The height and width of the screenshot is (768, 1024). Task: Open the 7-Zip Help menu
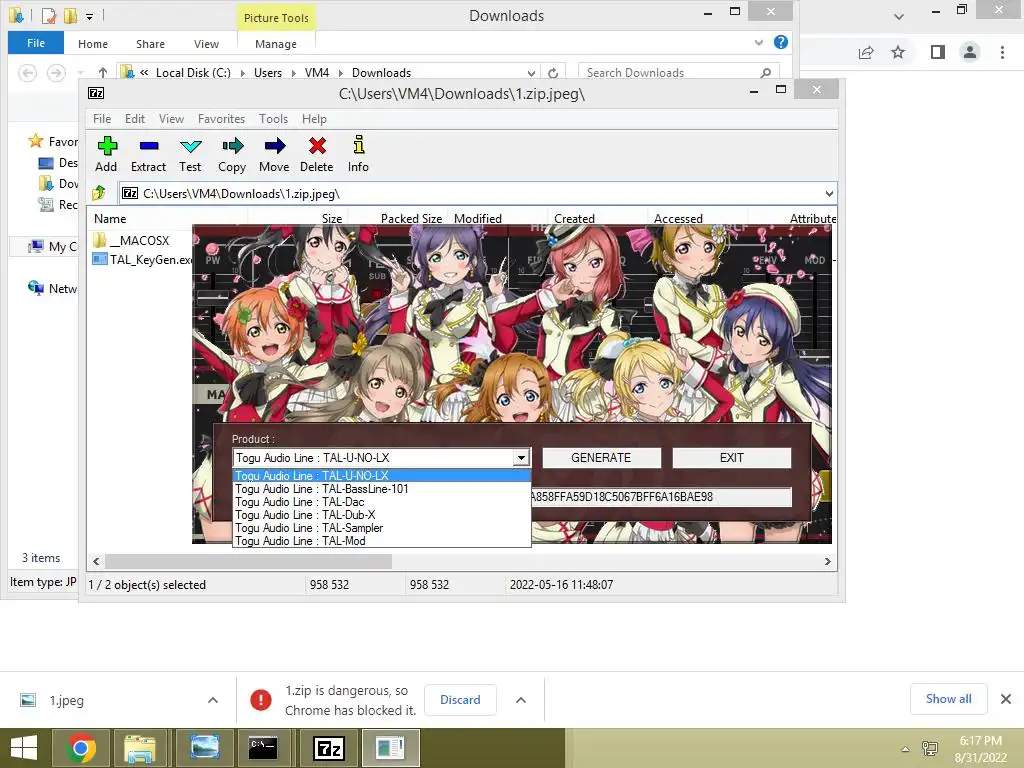[x=314, y=119]
